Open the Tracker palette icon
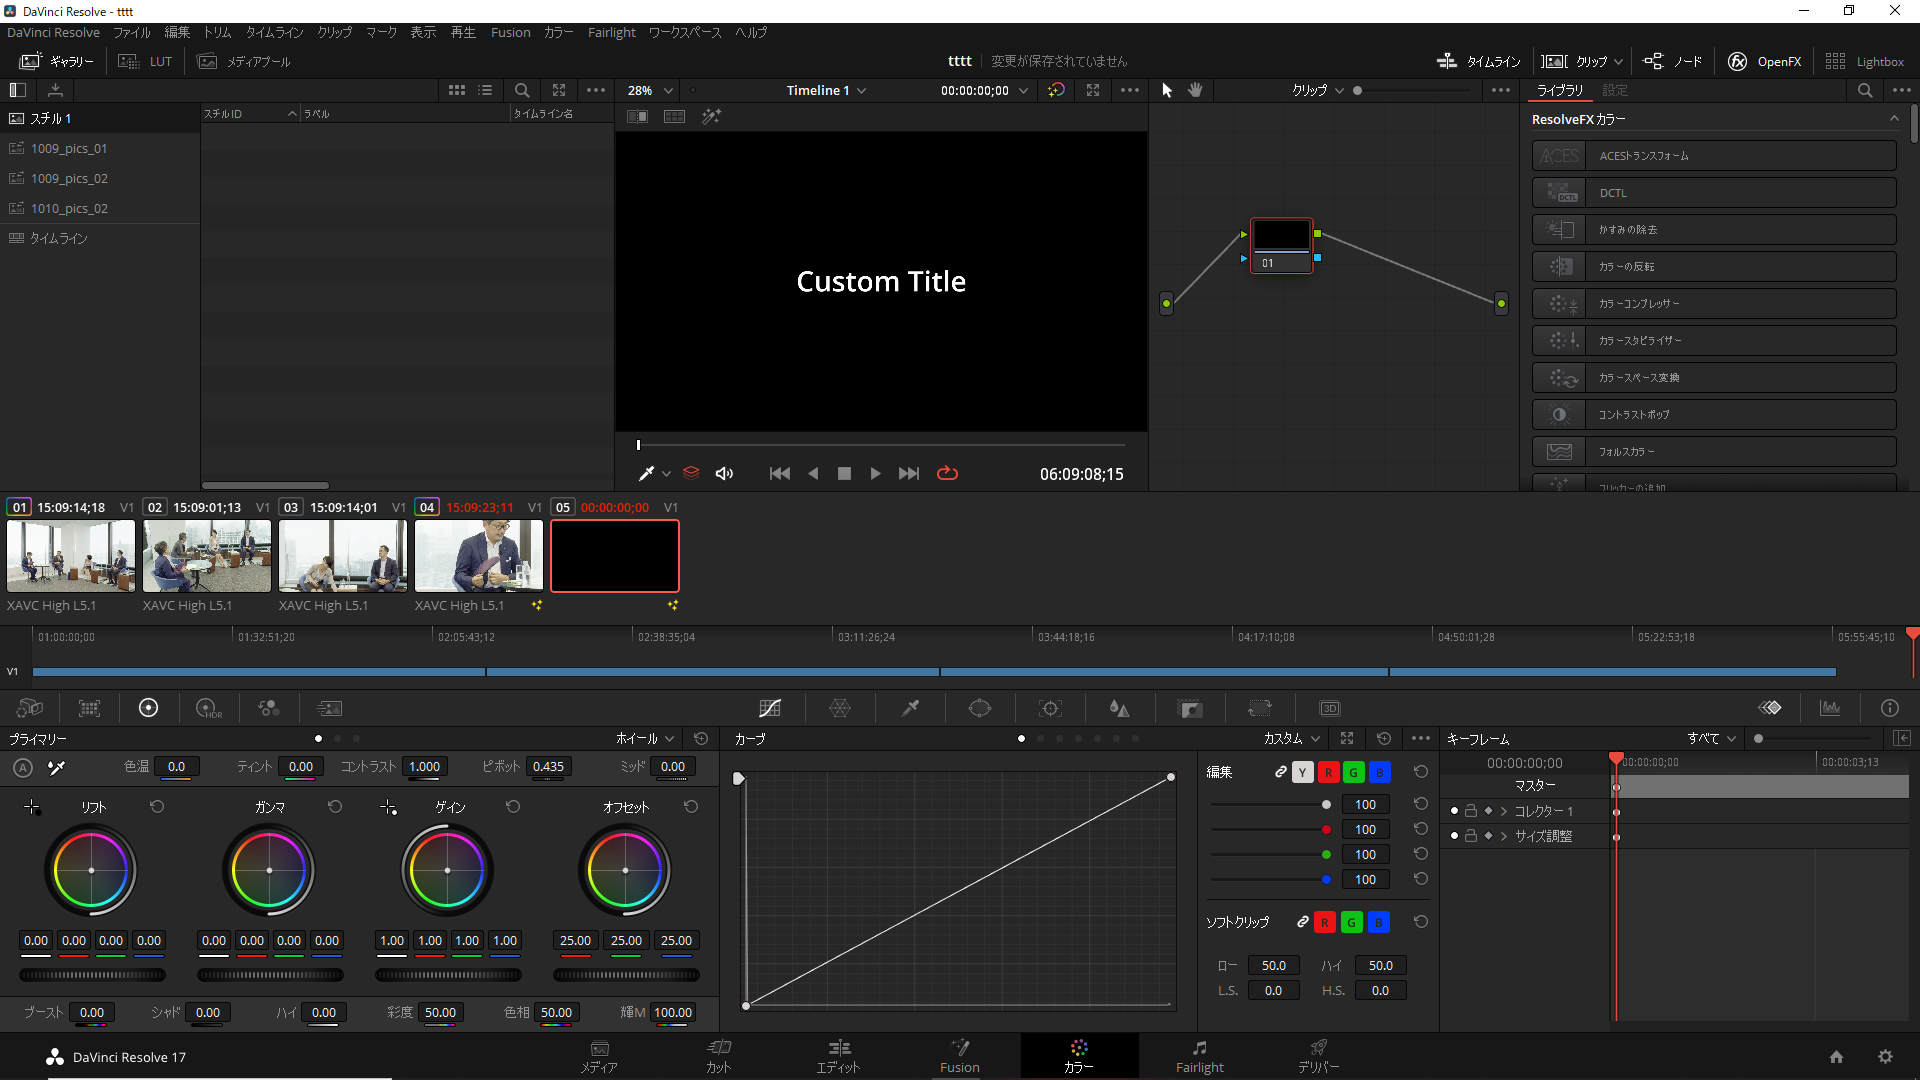 [x=1050, y=708]
